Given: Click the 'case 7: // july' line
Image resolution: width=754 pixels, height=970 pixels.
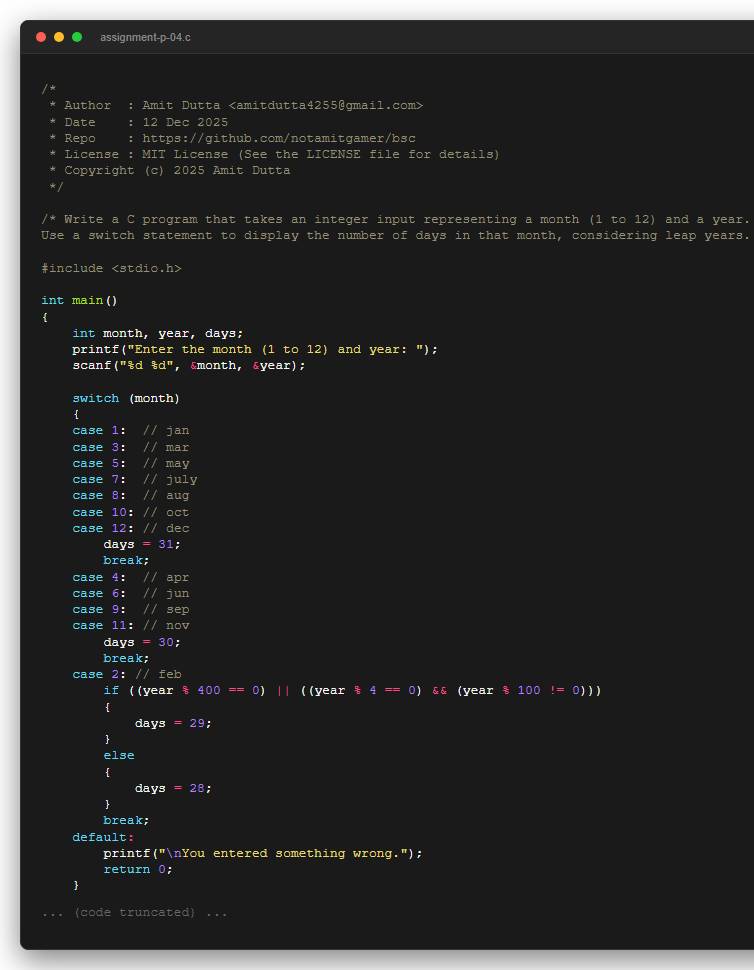Looking at the screenshot, I should coord(135,479).
